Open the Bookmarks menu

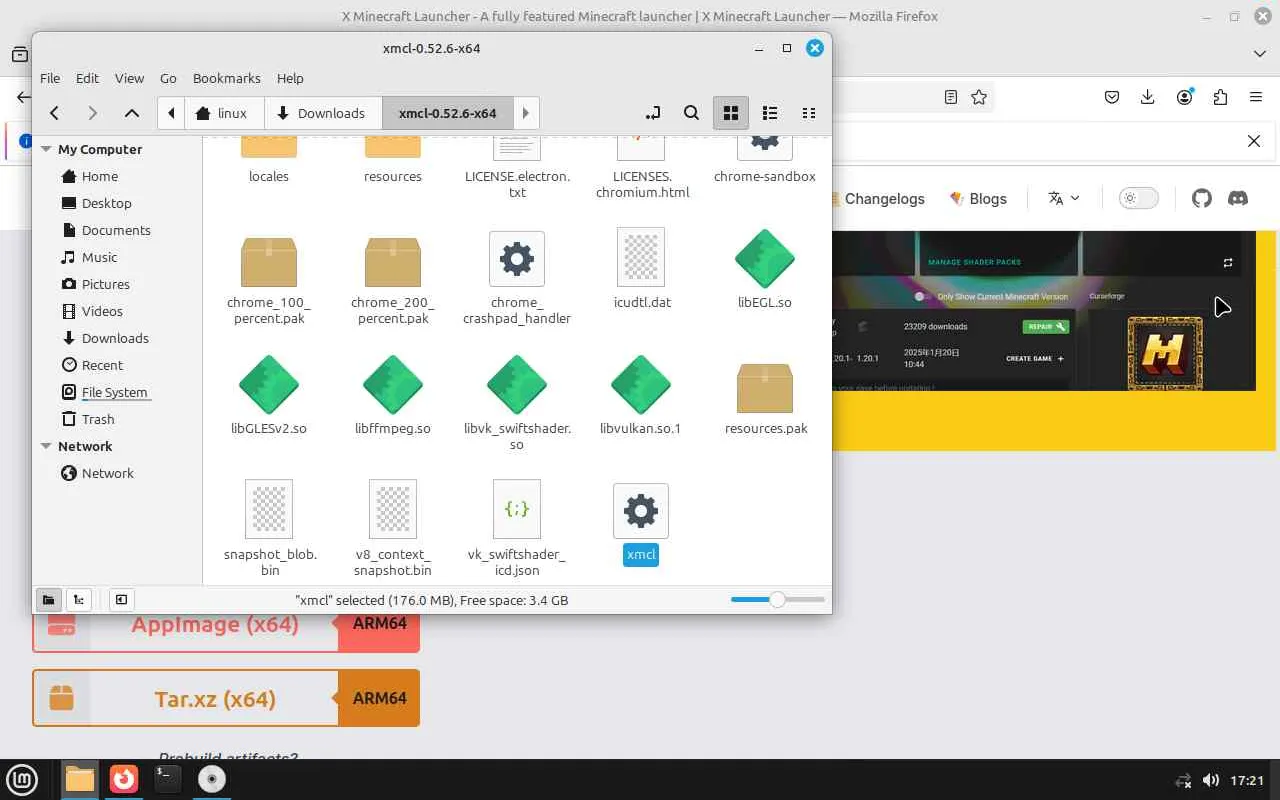pyautogui.click(x=227, y=78)
